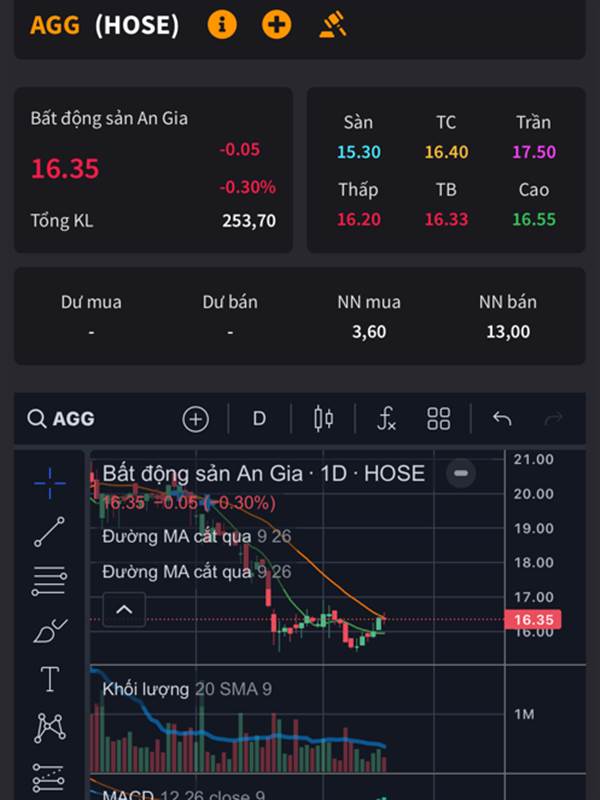Viewport: 600px width, 800px height.
Task: Click high price 16.55 under Cao
Action: click(534, 219)
